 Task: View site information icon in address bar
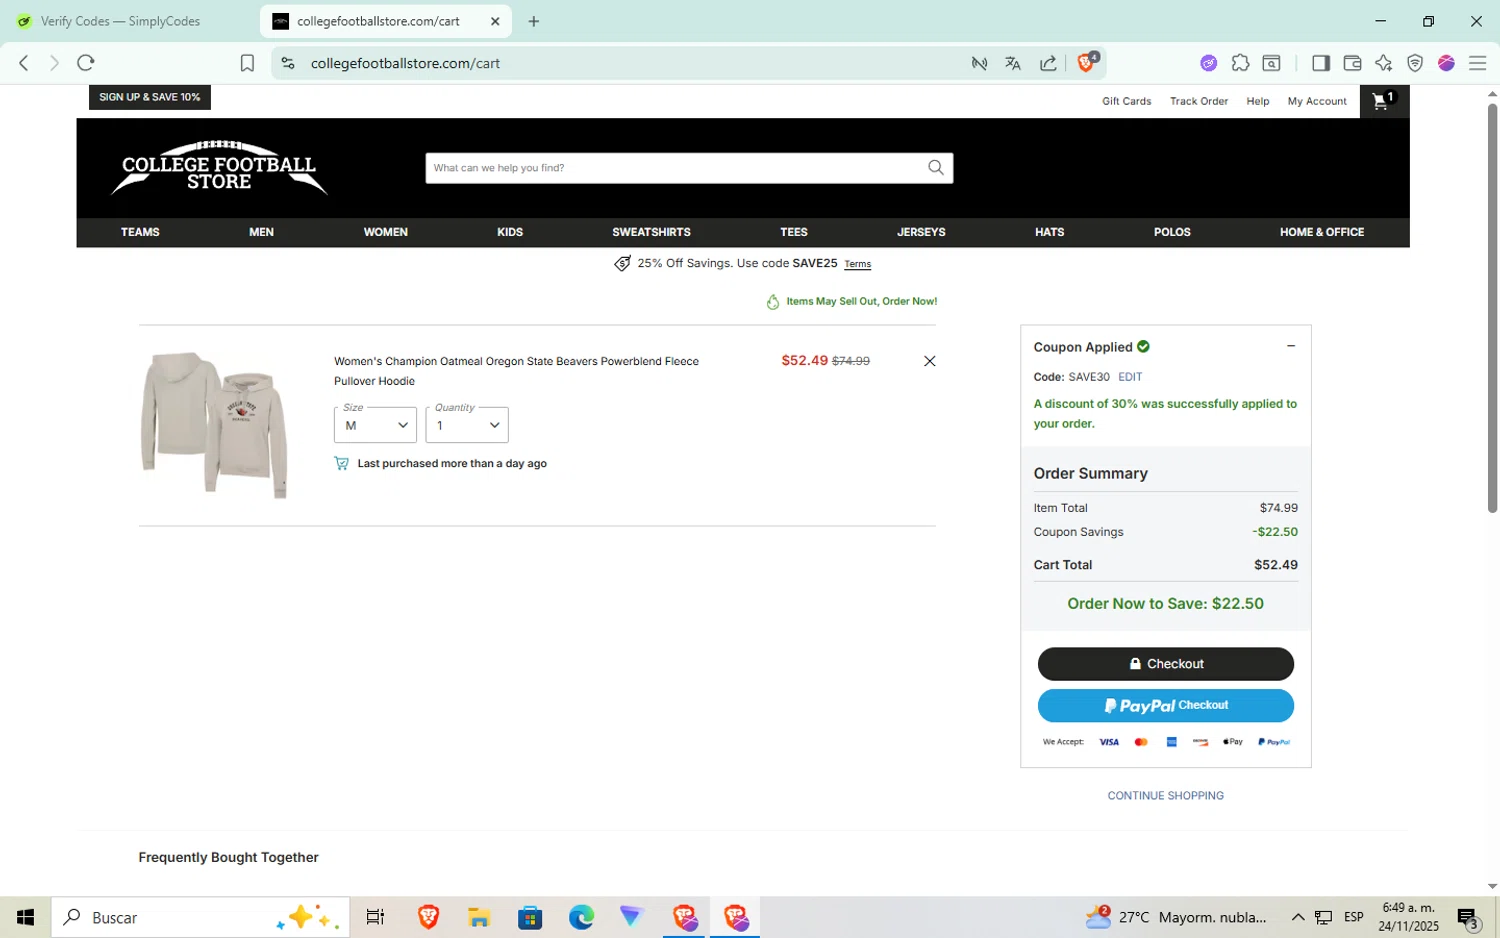pyautogui.click(x=288, y=63)
